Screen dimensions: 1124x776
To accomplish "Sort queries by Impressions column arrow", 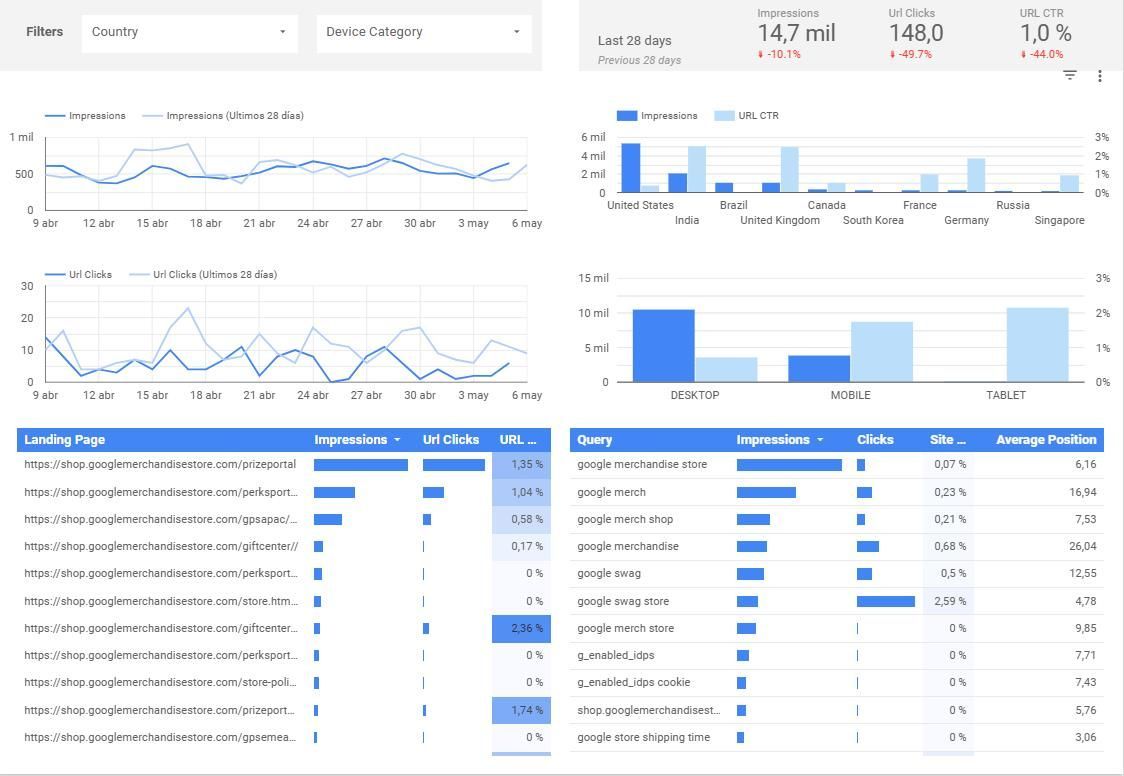I will pyautogui.click(x=819, y=440).
